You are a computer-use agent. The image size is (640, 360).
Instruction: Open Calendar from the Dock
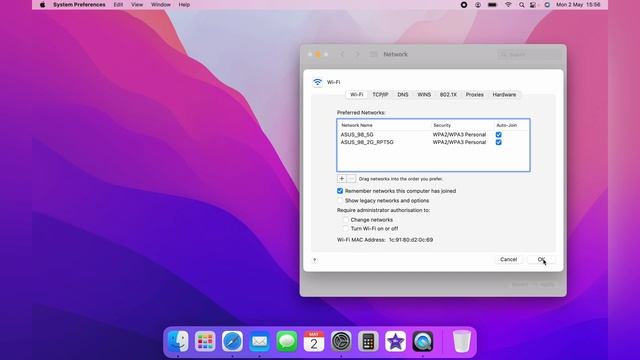pos(314,341)
